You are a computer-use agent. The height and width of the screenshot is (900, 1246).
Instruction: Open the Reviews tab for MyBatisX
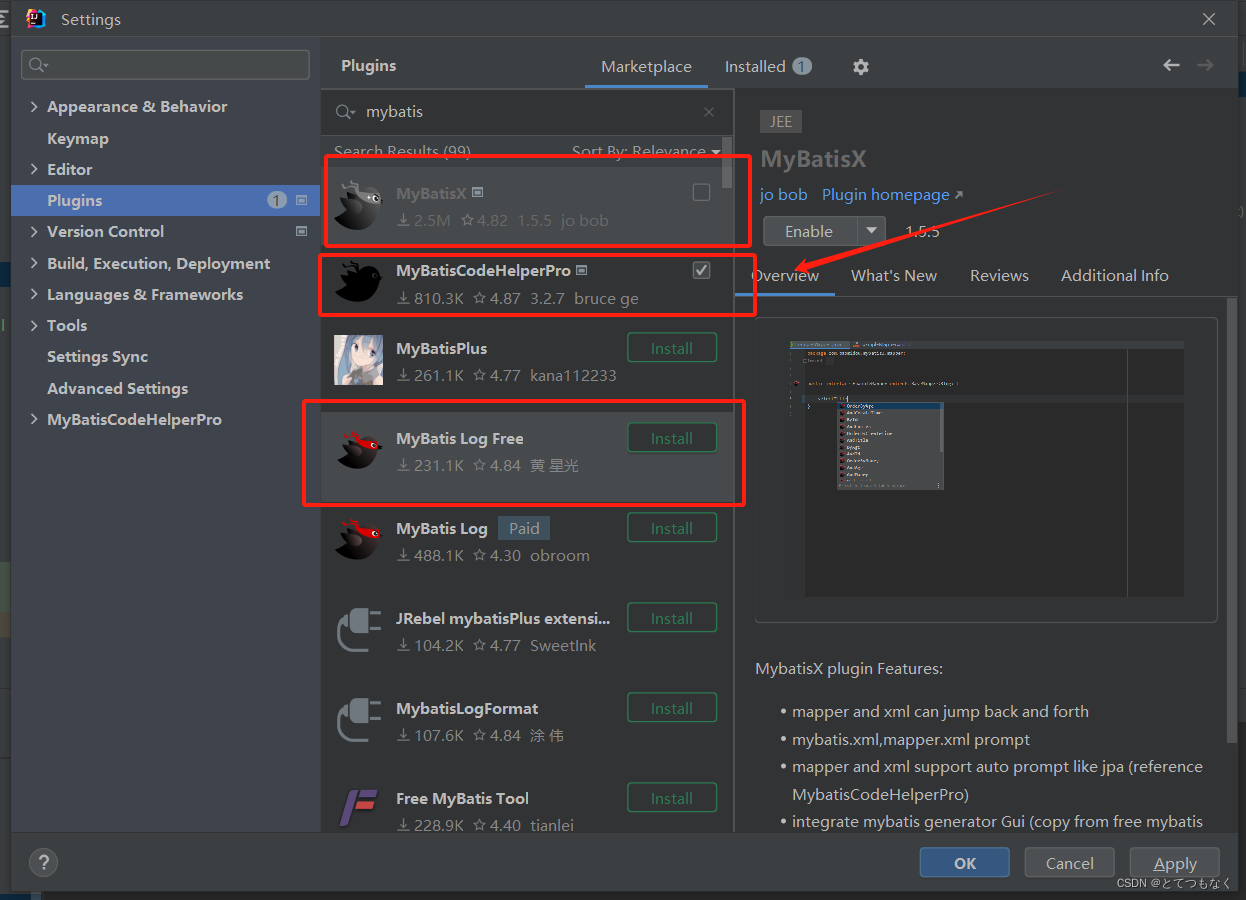[x=999, y=275]
